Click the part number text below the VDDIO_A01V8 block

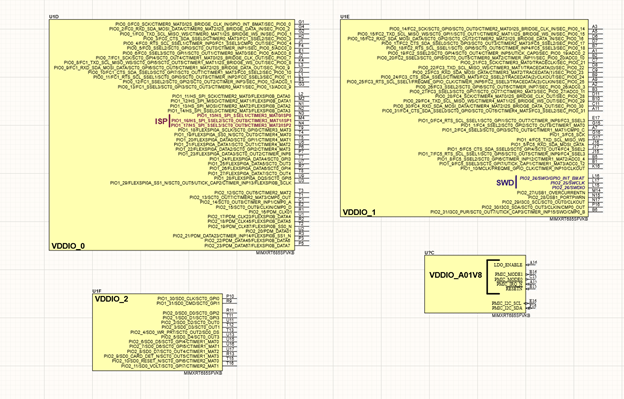click(x=511, y=315)
